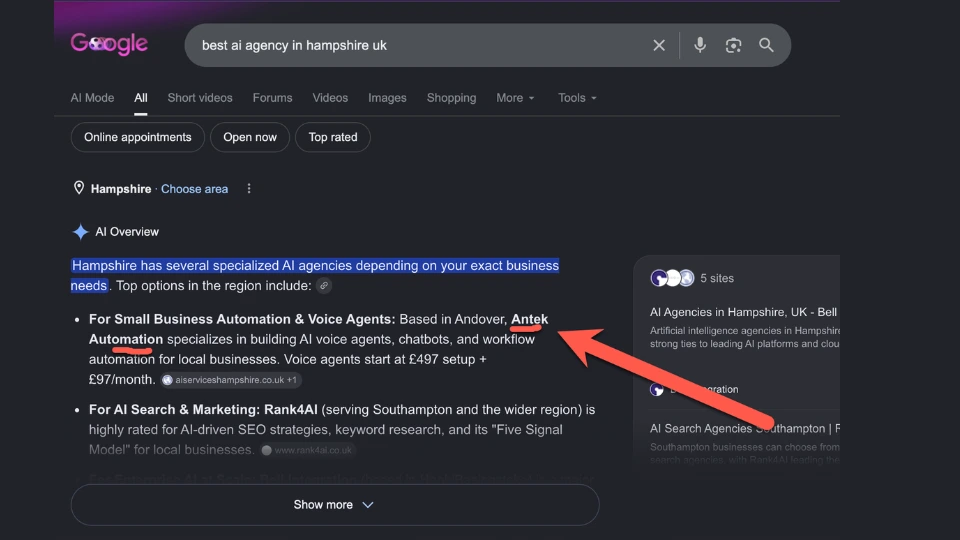960x540 pixels.
Task: Click the link chip icon after 'region include:'
Action: pyautogui.click(x=324, y=285)
